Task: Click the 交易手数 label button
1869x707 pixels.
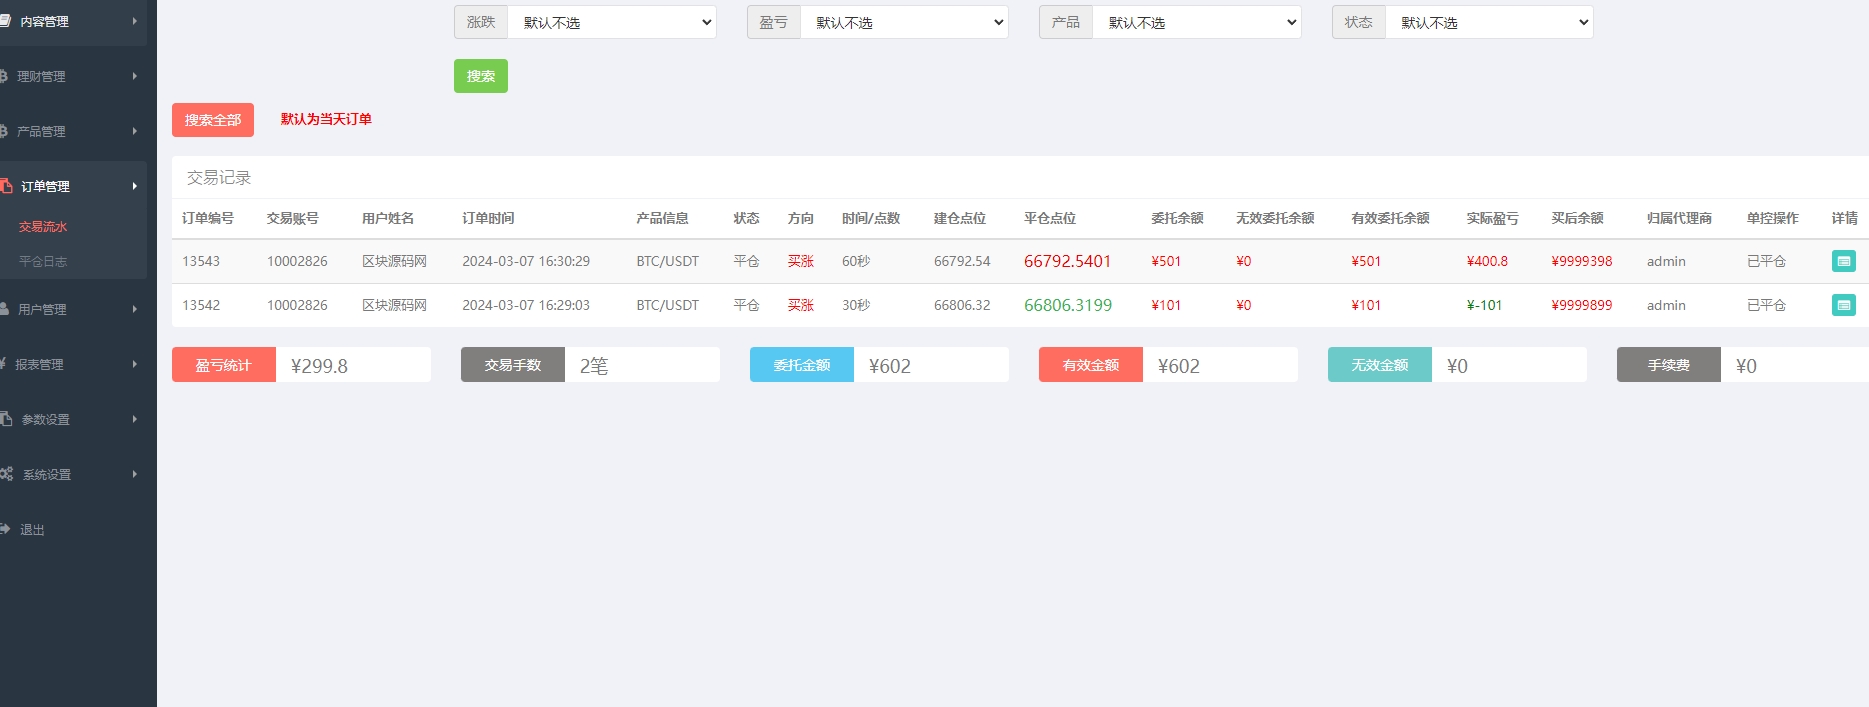Action: (x=513, y=365)
